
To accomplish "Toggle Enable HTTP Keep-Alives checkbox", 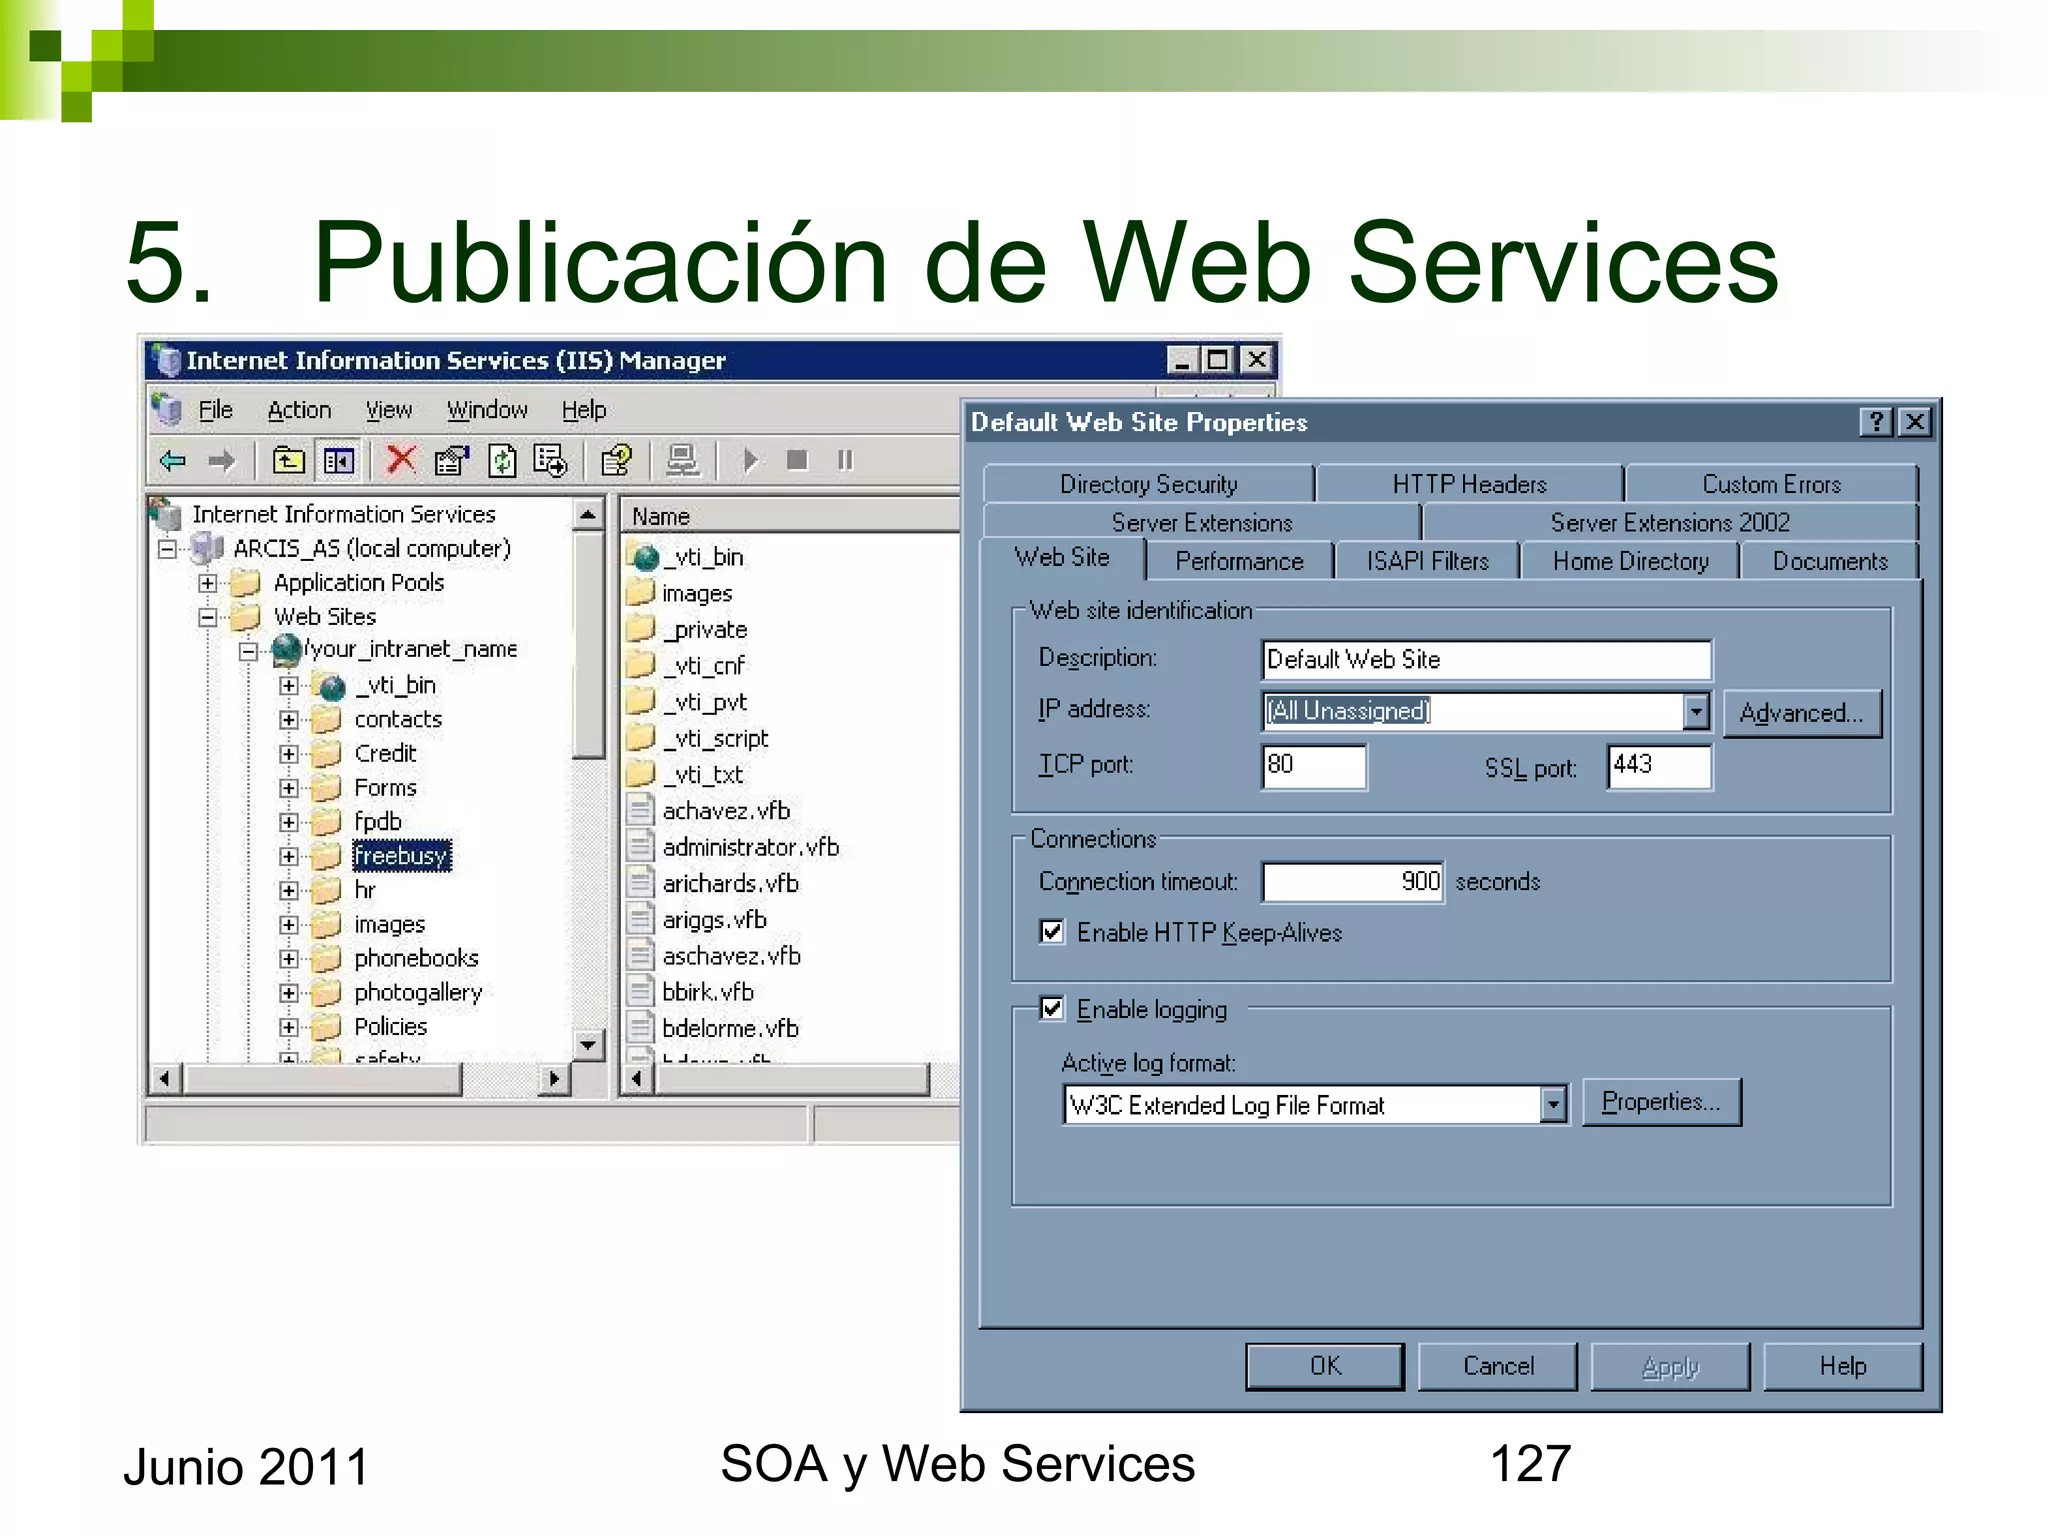I will (x=1052, y=932).
